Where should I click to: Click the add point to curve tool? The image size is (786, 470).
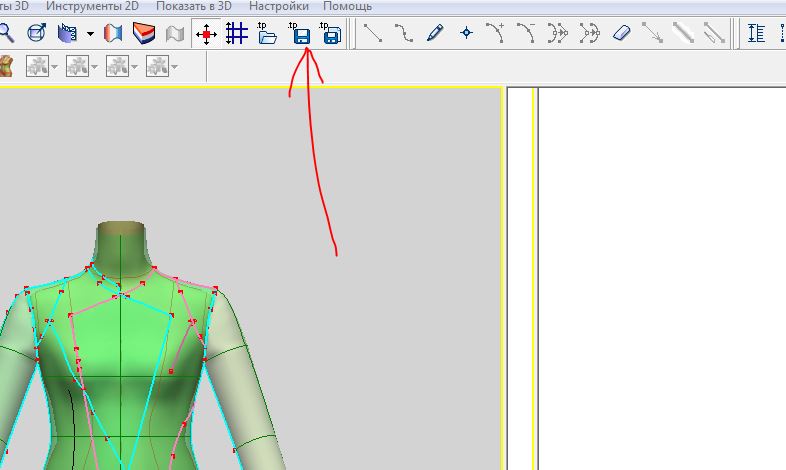click(x=496, y=34)
